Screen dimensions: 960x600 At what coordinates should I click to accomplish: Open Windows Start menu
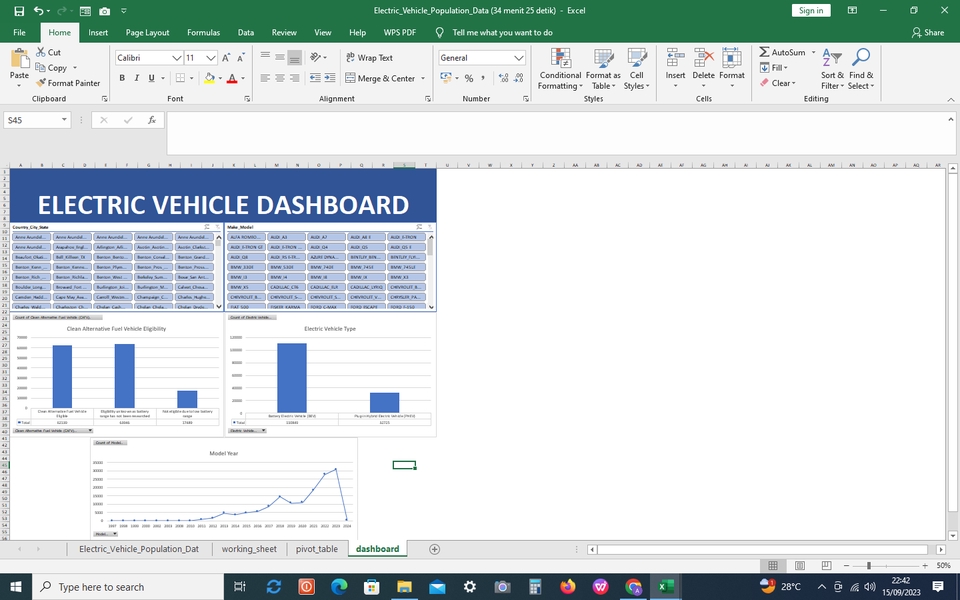[15, 587]
